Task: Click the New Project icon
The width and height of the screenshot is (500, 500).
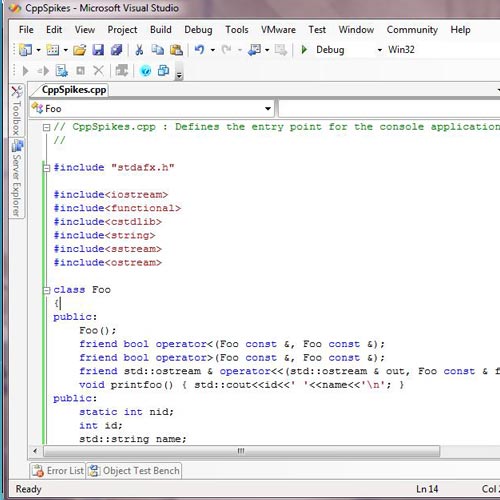Action: (x=25, y=50)
